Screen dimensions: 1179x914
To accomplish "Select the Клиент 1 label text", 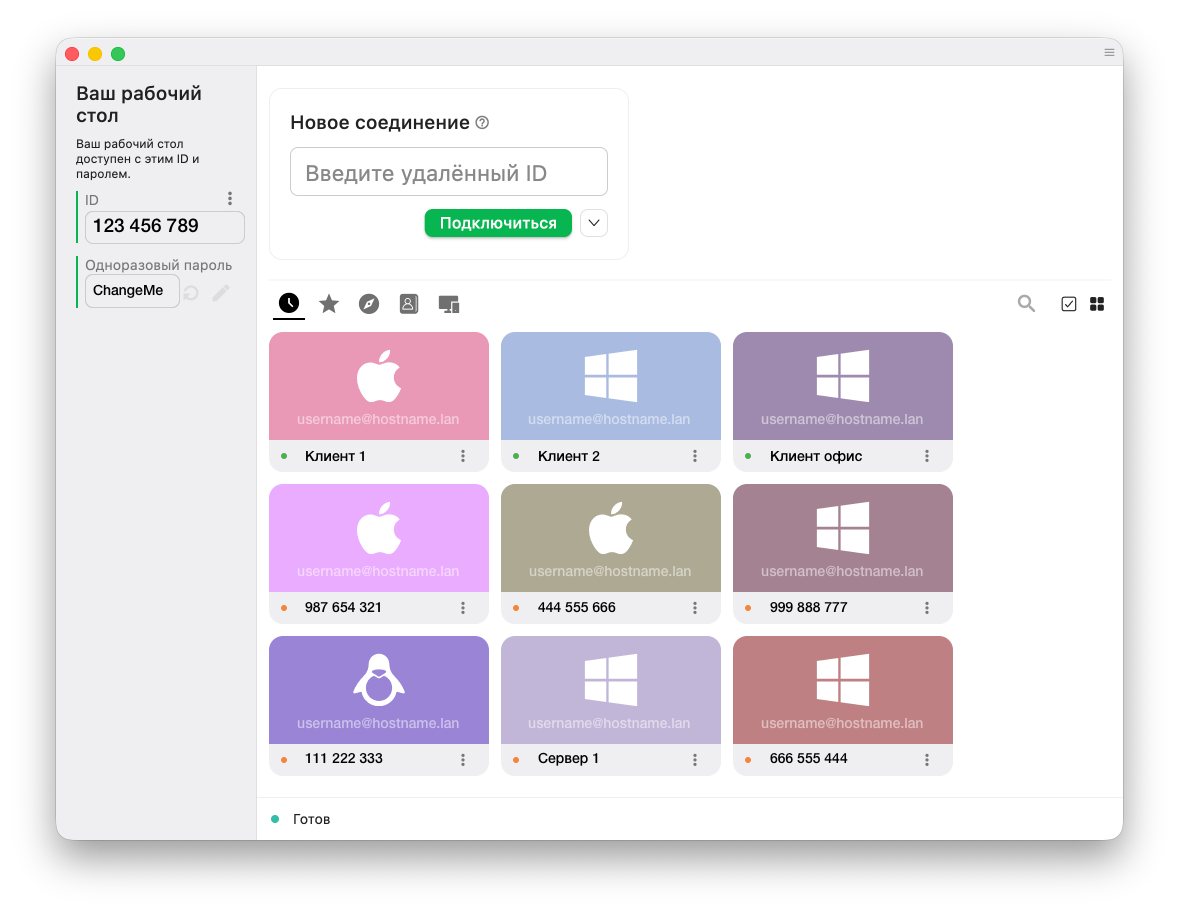I will [x=335, y=456].
